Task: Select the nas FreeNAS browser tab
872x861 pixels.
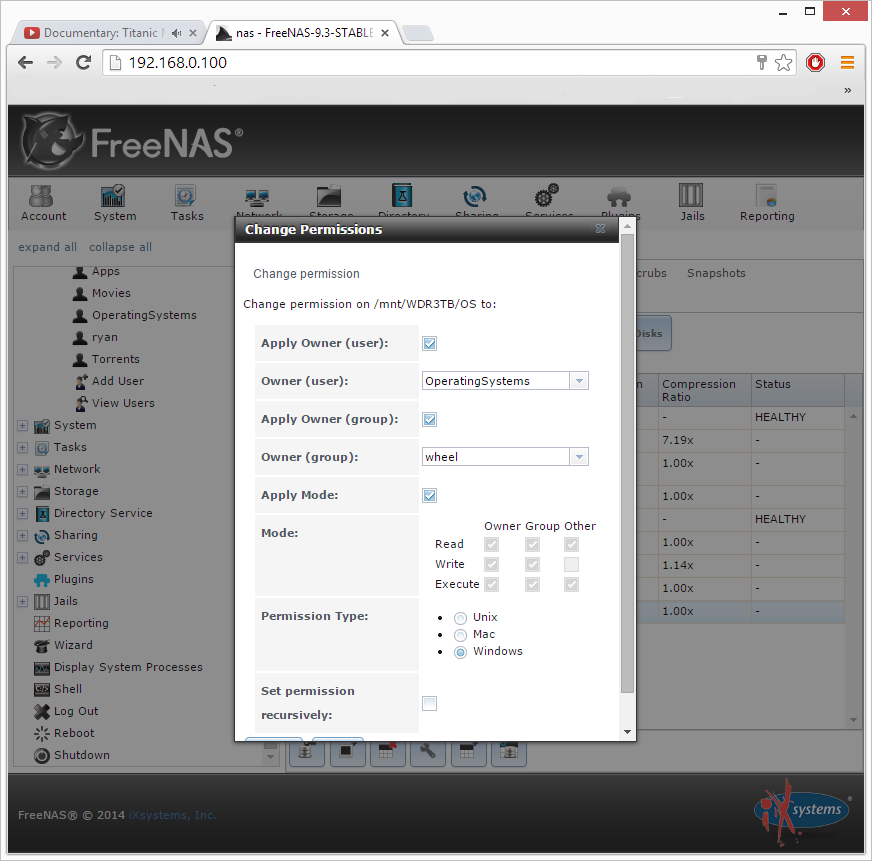Action: coord(304,33)
